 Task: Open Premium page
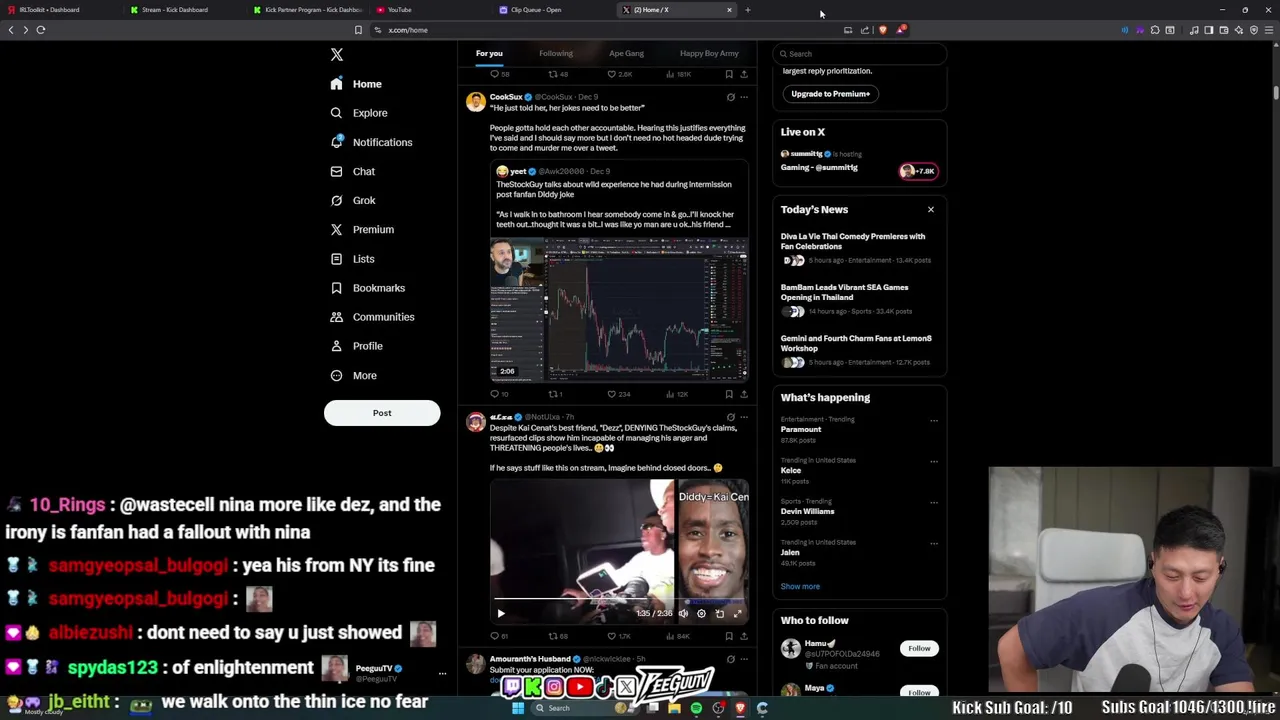click(x=362, y=229)
